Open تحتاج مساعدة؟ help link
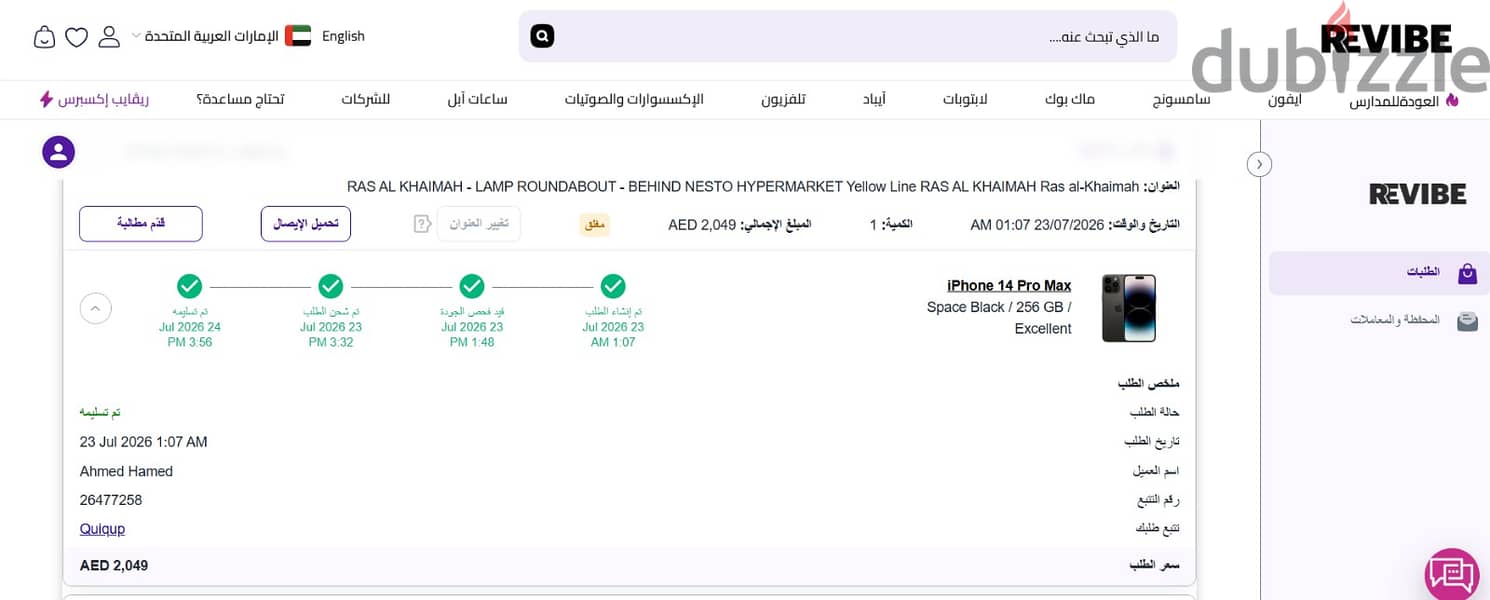Screen dimensions: 1490x600 (x=240, y=99)
